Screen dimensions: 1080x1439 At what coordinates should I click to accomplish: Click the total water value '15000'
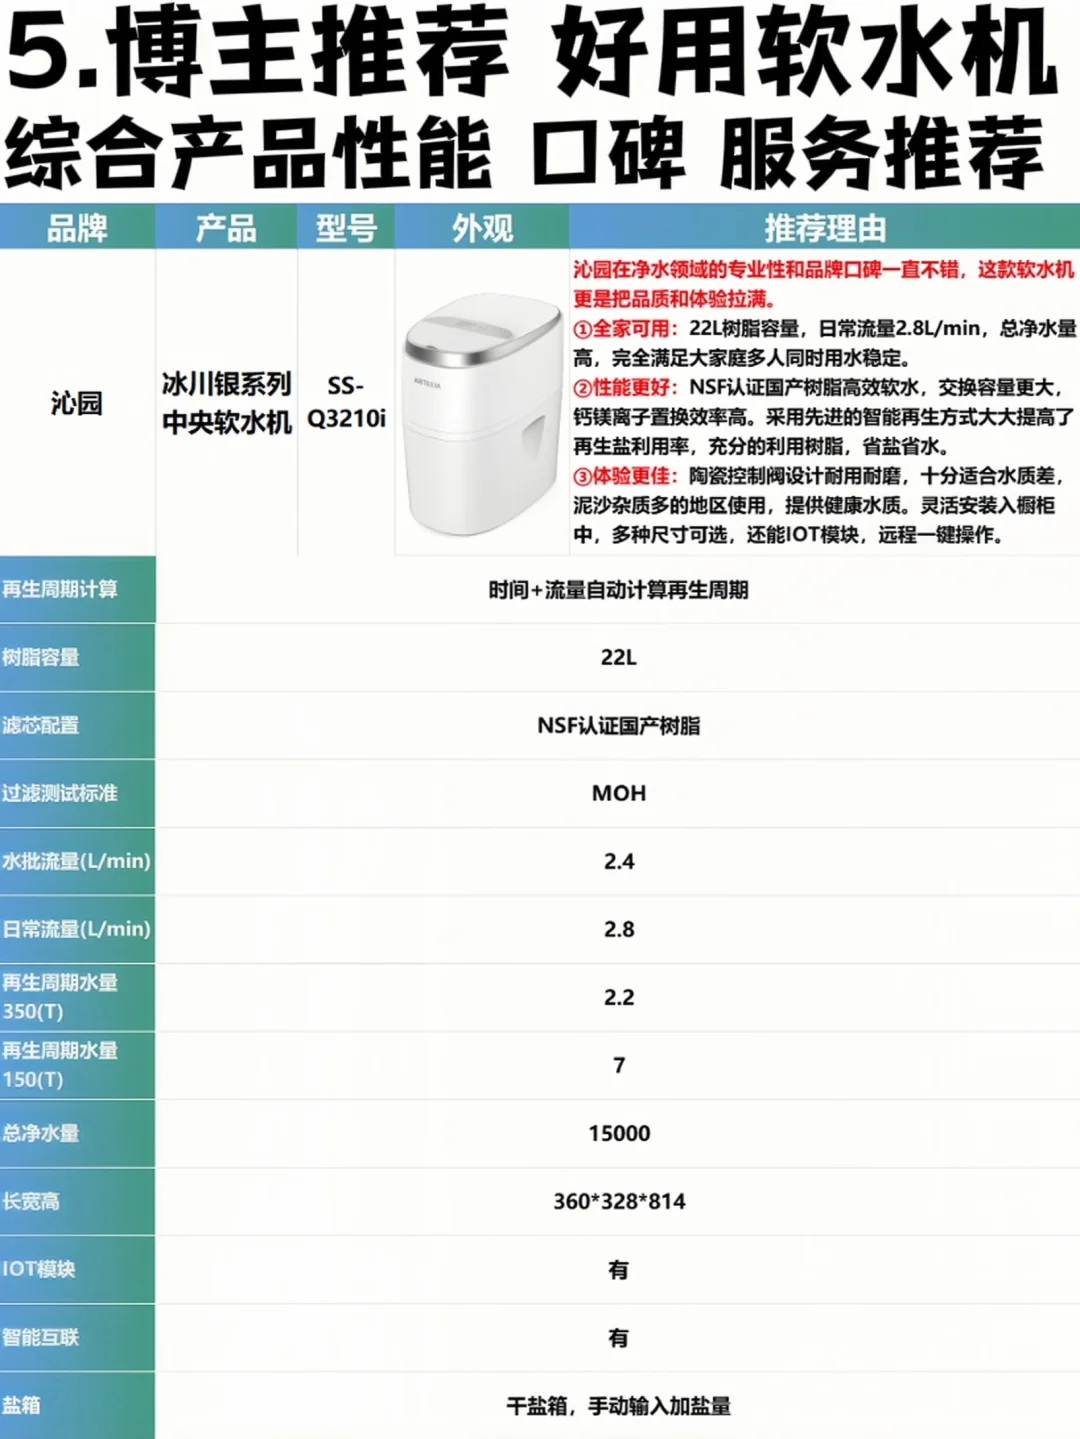coord(619,1133)
